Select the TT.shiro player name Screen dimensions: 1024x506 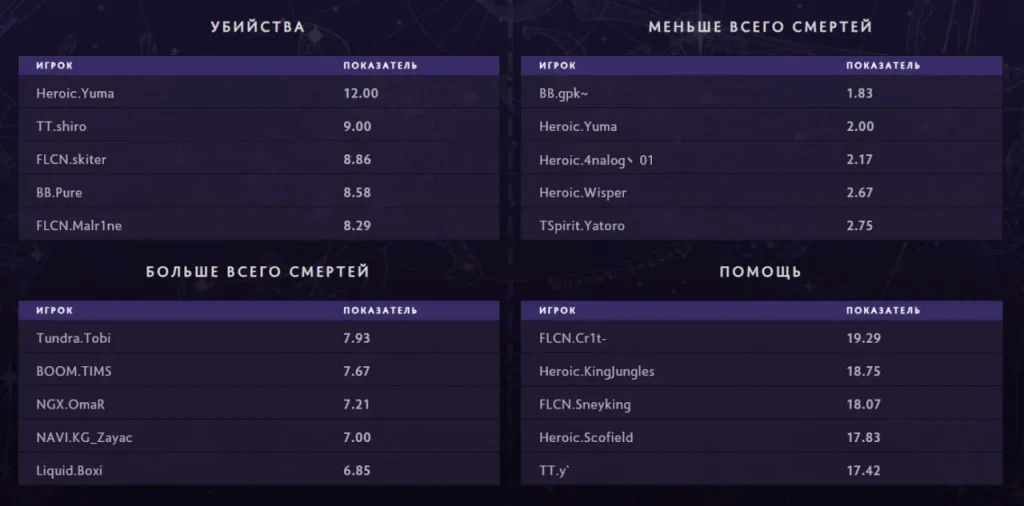61,126
